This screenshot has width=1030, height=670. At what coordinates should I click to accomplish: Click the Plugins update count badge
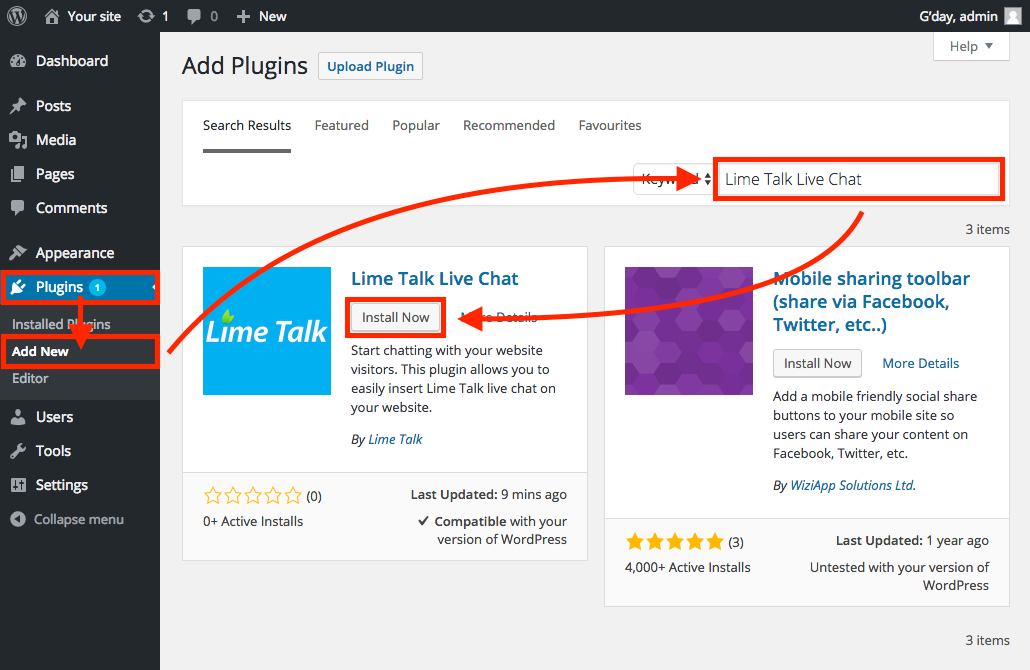pos(97,287)
